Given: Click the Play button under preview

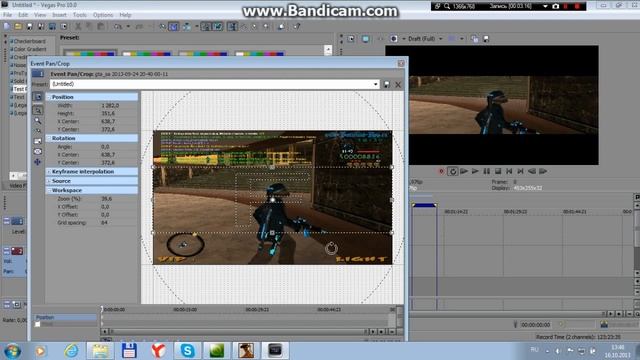Looking at the screenshot, I should pos(475,171).
